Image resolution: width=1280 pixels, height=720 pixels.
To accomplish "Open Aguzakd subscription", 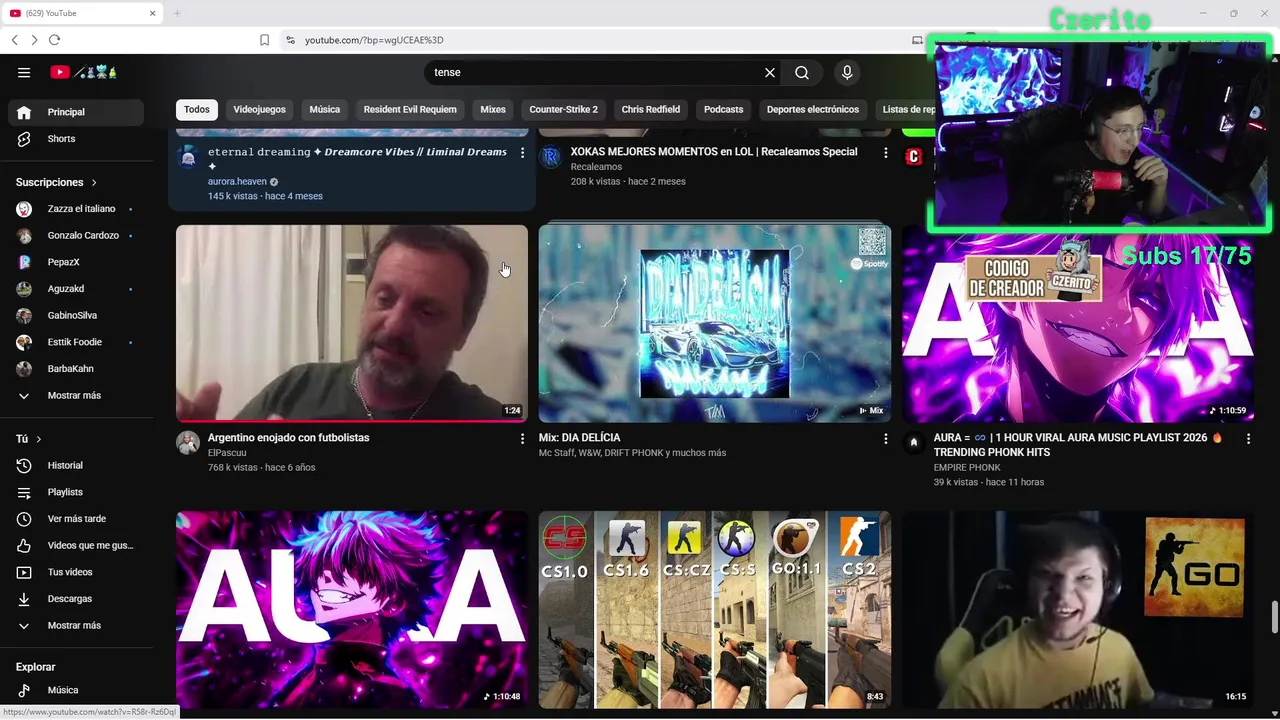I will click(x=76, y=289).
